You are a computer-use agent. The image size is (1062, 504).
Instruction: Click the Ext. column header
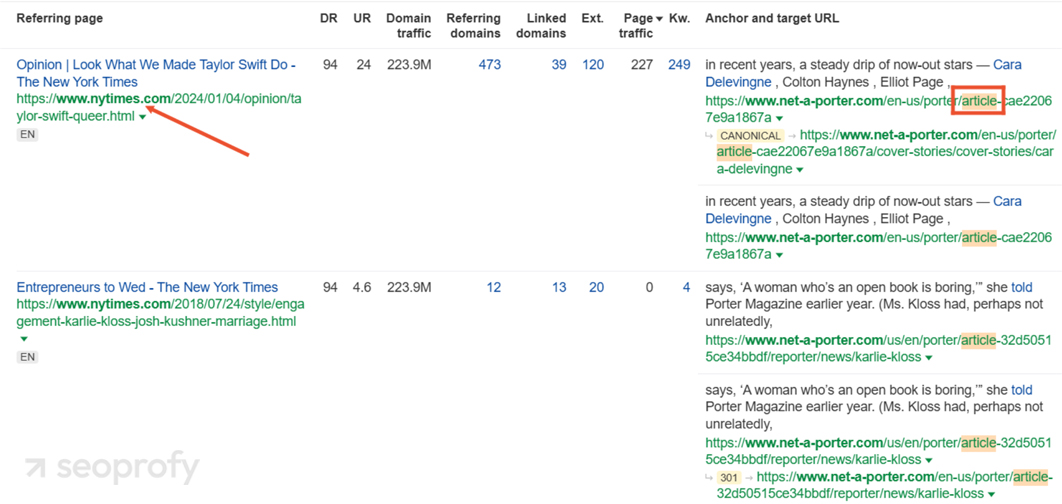(593, 18)
